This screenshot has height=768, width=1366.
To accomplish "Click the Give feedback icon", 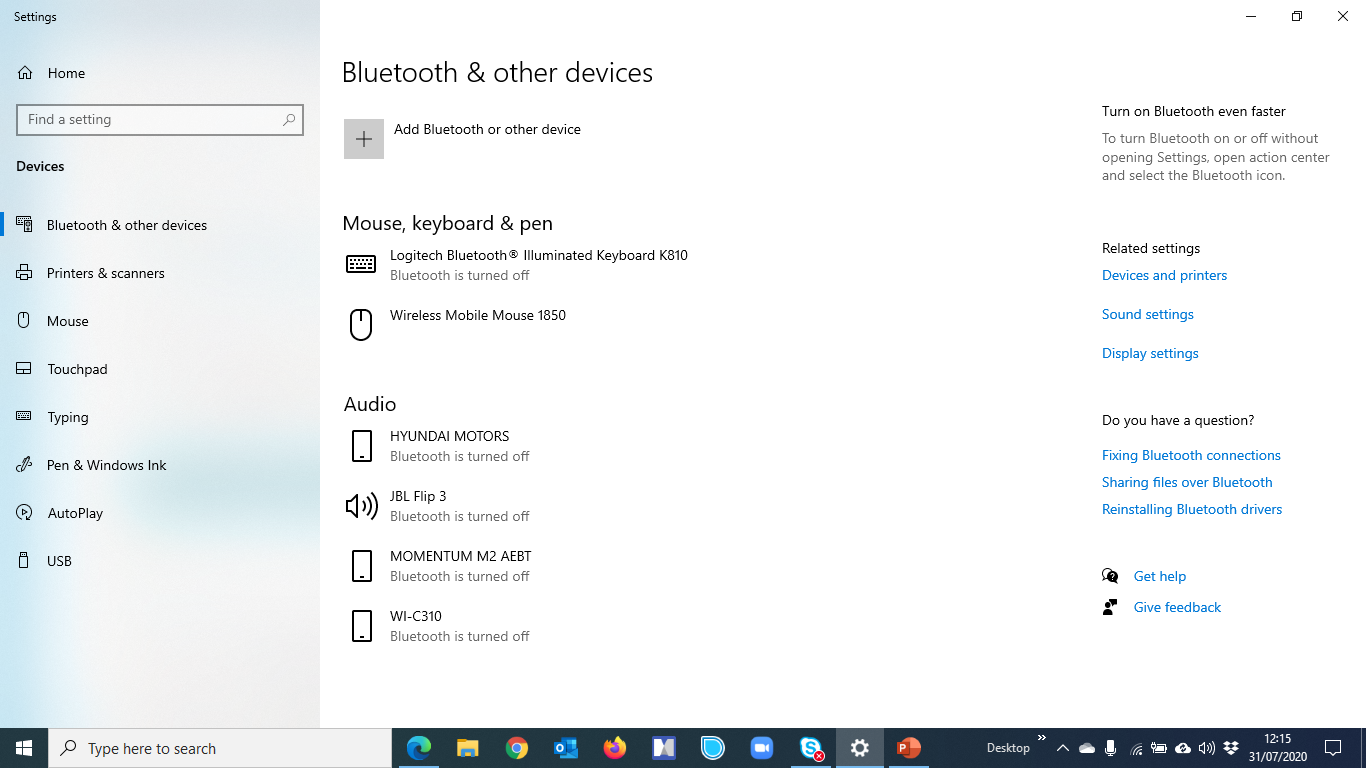I will (x=1110, y=607).
